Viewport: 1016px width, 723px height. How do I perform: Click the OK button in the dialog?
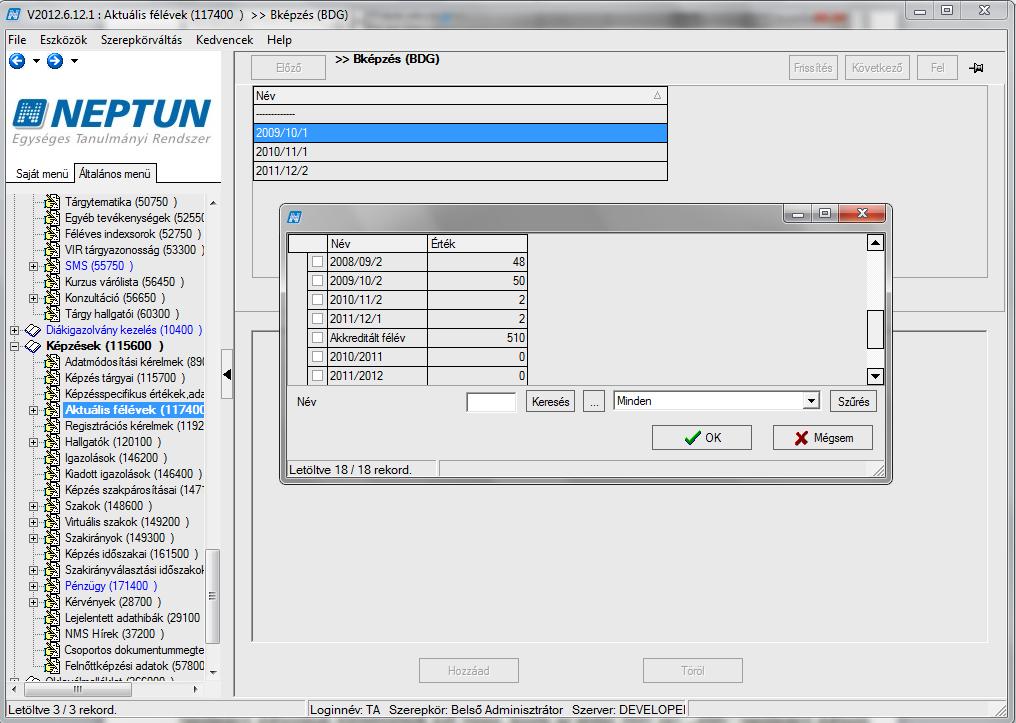pos(702,438)
